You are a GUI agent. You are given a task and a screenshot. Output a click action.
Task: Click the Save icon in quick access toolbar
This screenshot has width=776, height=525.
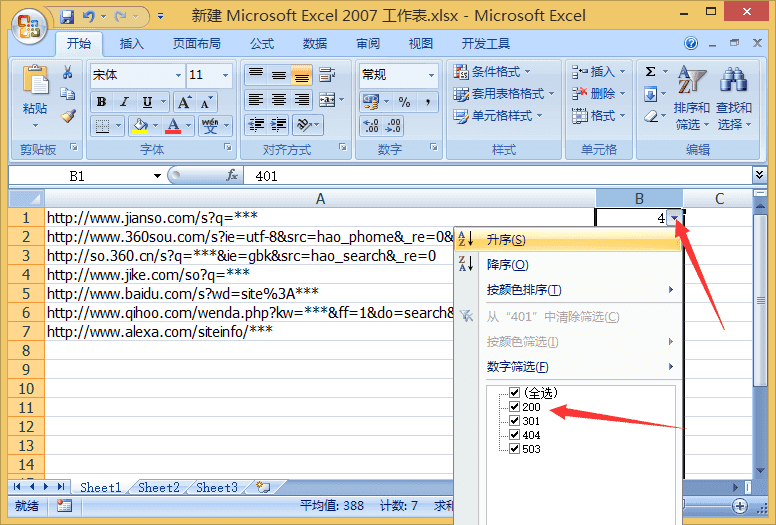point(67,17)
